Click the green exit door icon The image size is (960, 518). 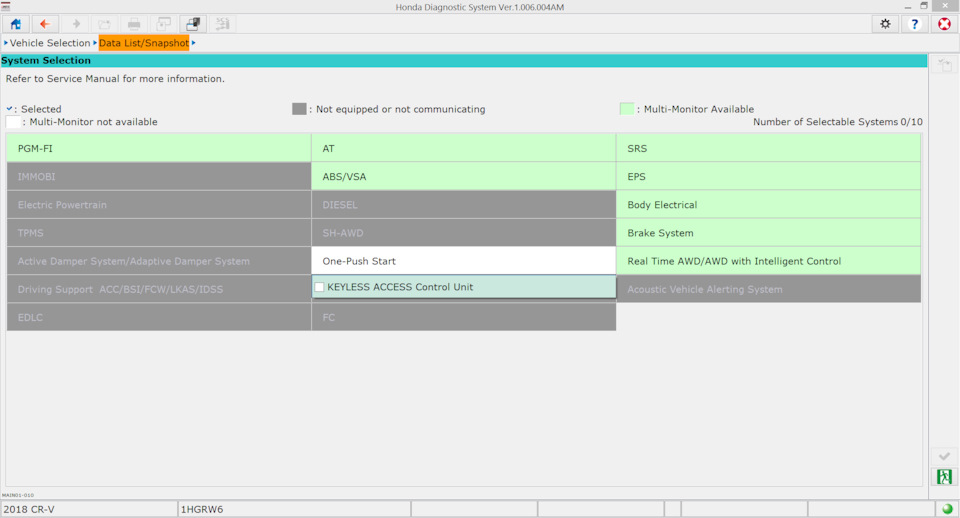click(944, 476)
